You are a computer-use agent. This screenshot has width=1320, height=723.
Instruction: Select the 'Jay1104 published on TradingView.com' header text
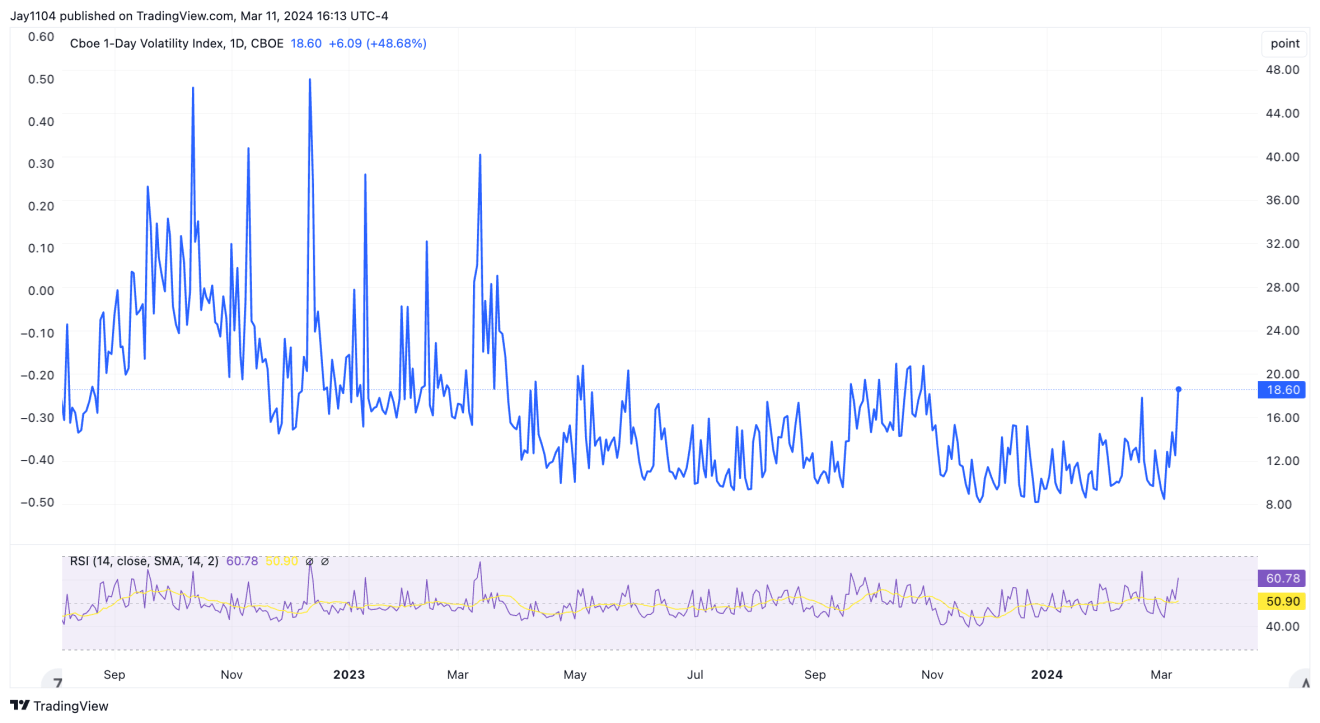pos(122,16)
